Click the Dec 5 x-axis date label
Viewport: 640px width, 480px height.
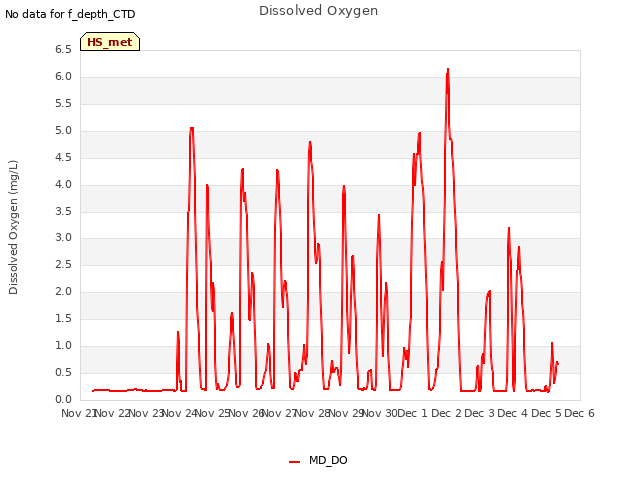(547, 413)
